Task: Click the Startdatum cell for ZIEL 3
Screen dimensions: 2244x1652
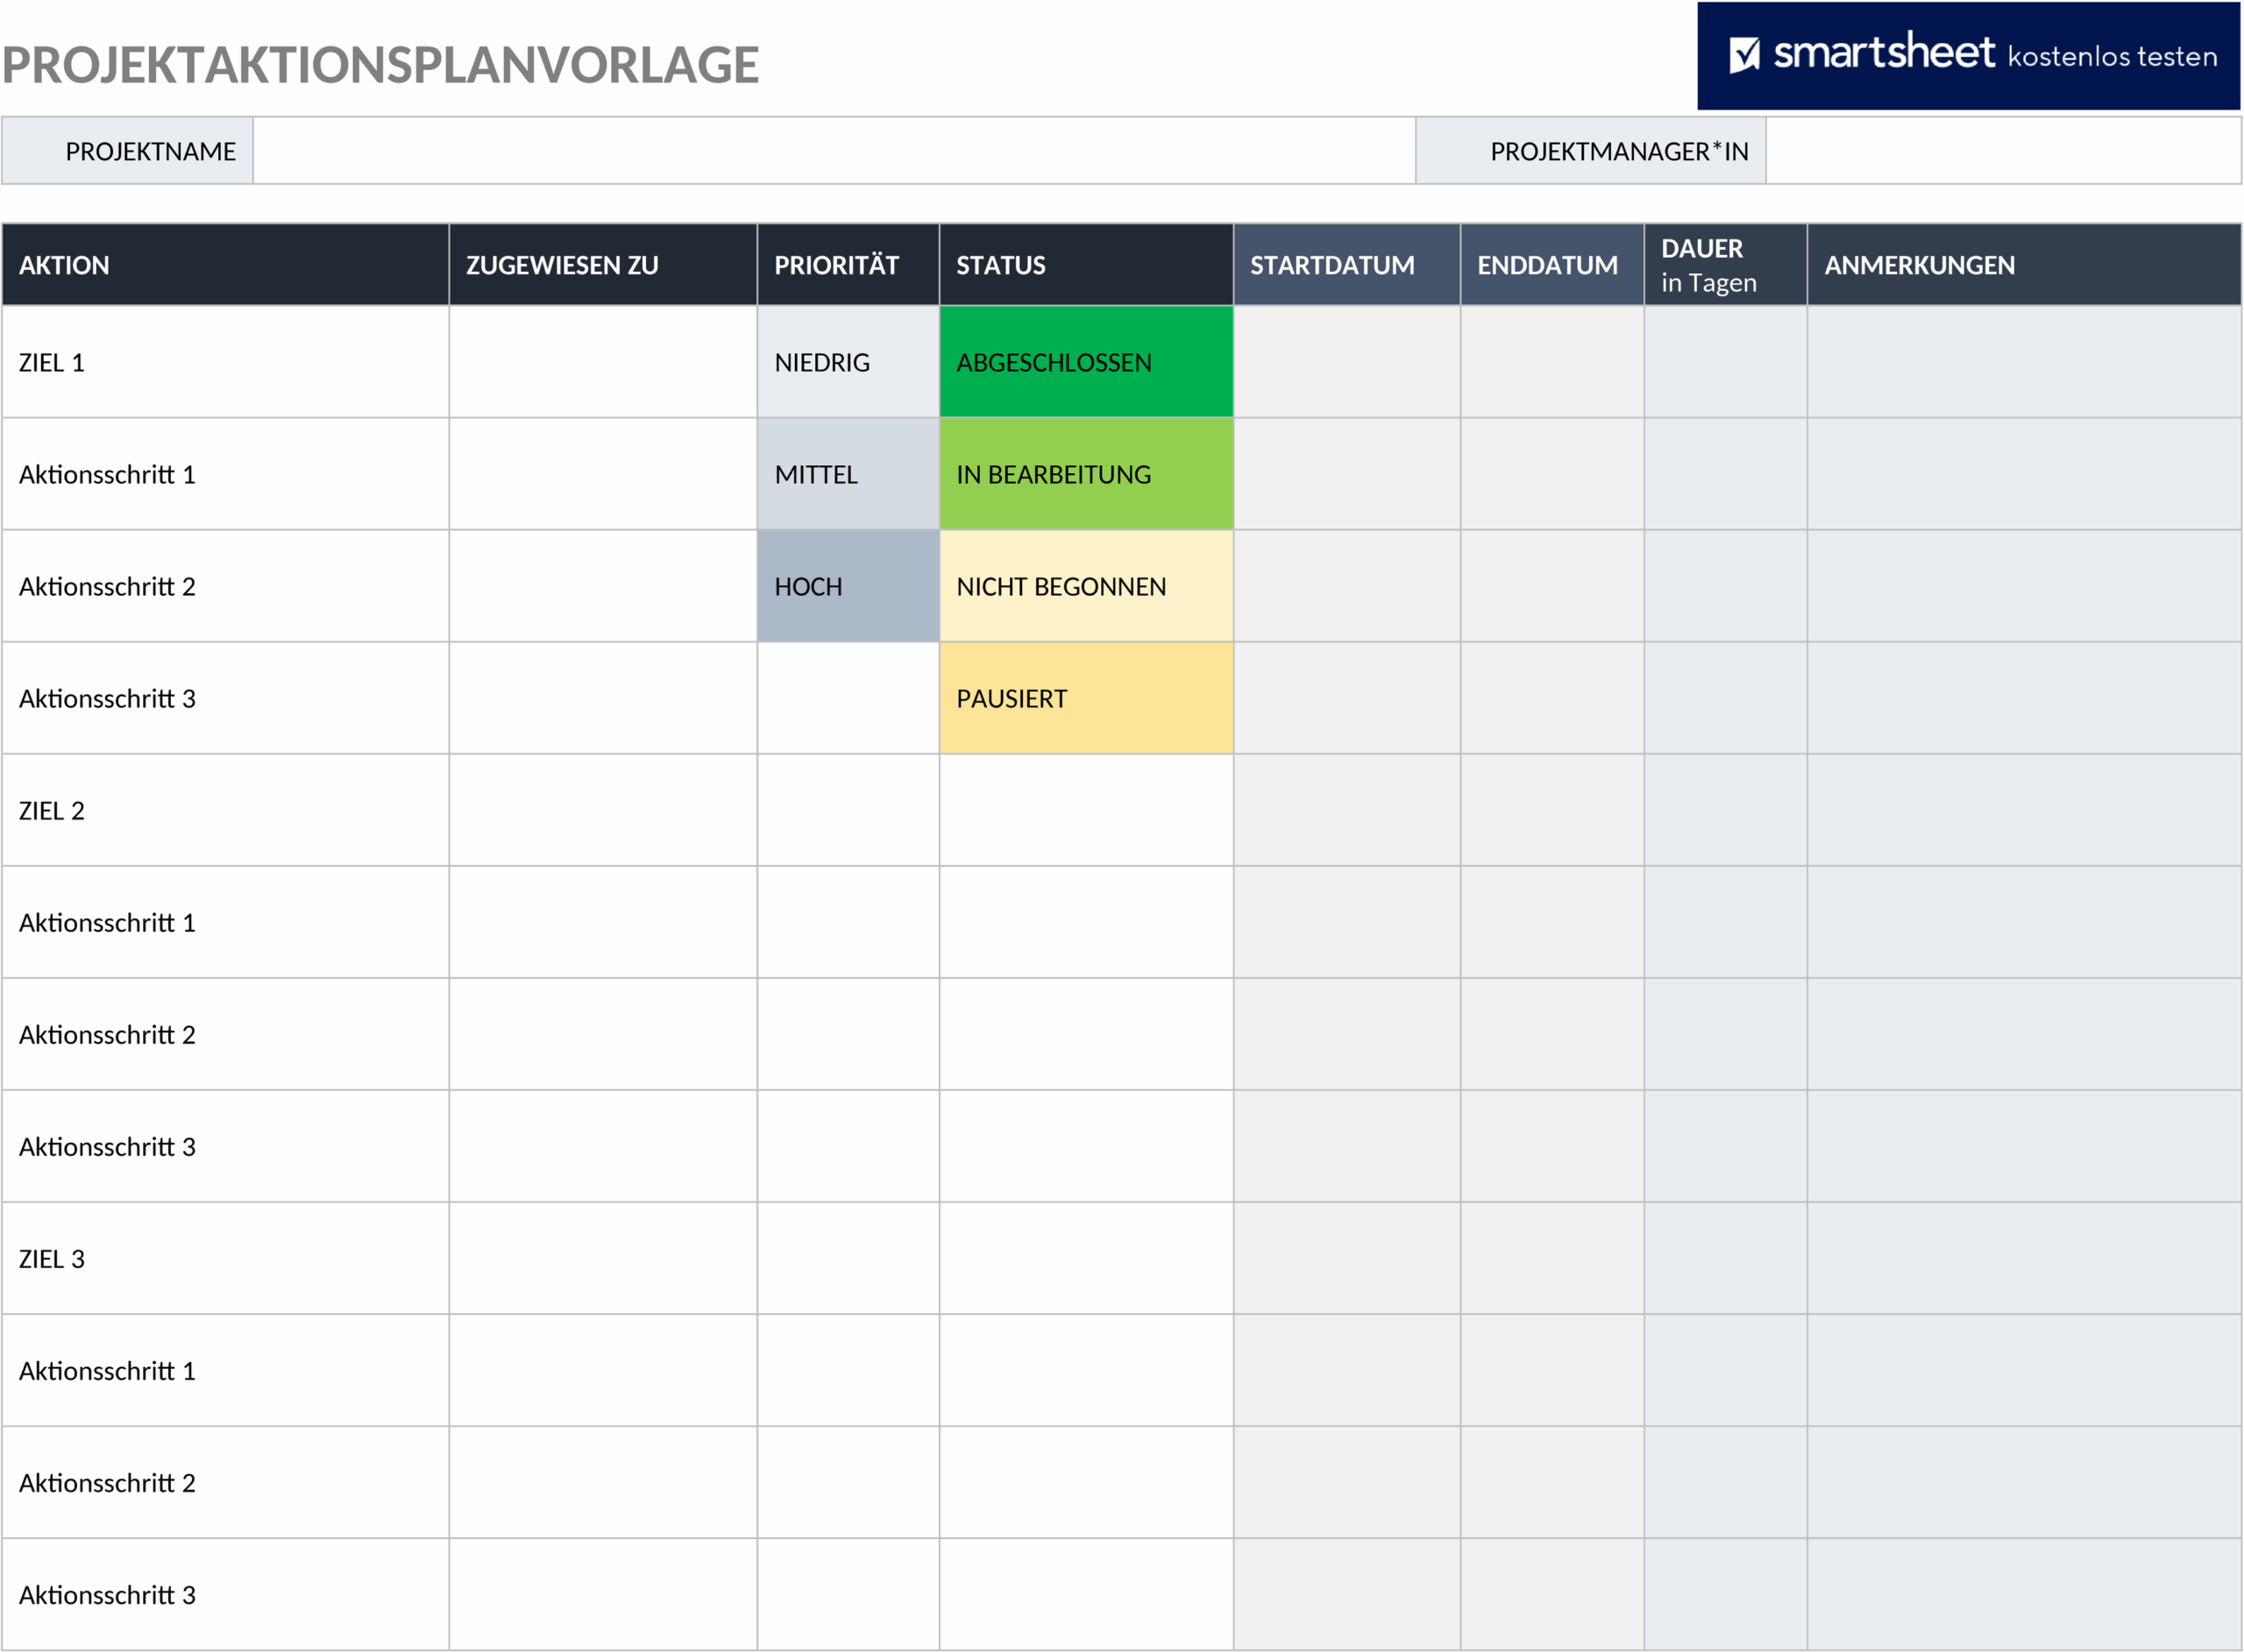Action: coord(1347,1258)
